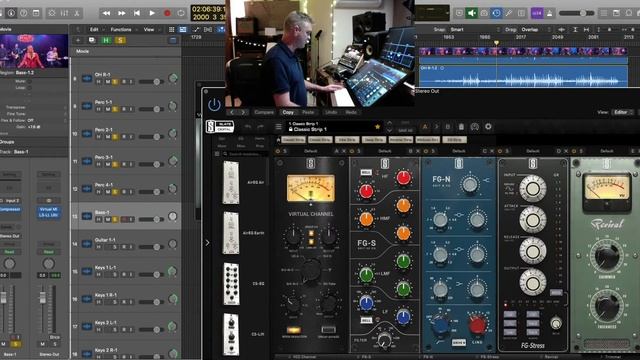The width and height of the screenshot is (640, 360).
Task: Click the Compare button in plugin header
Action: click(264, 112)
